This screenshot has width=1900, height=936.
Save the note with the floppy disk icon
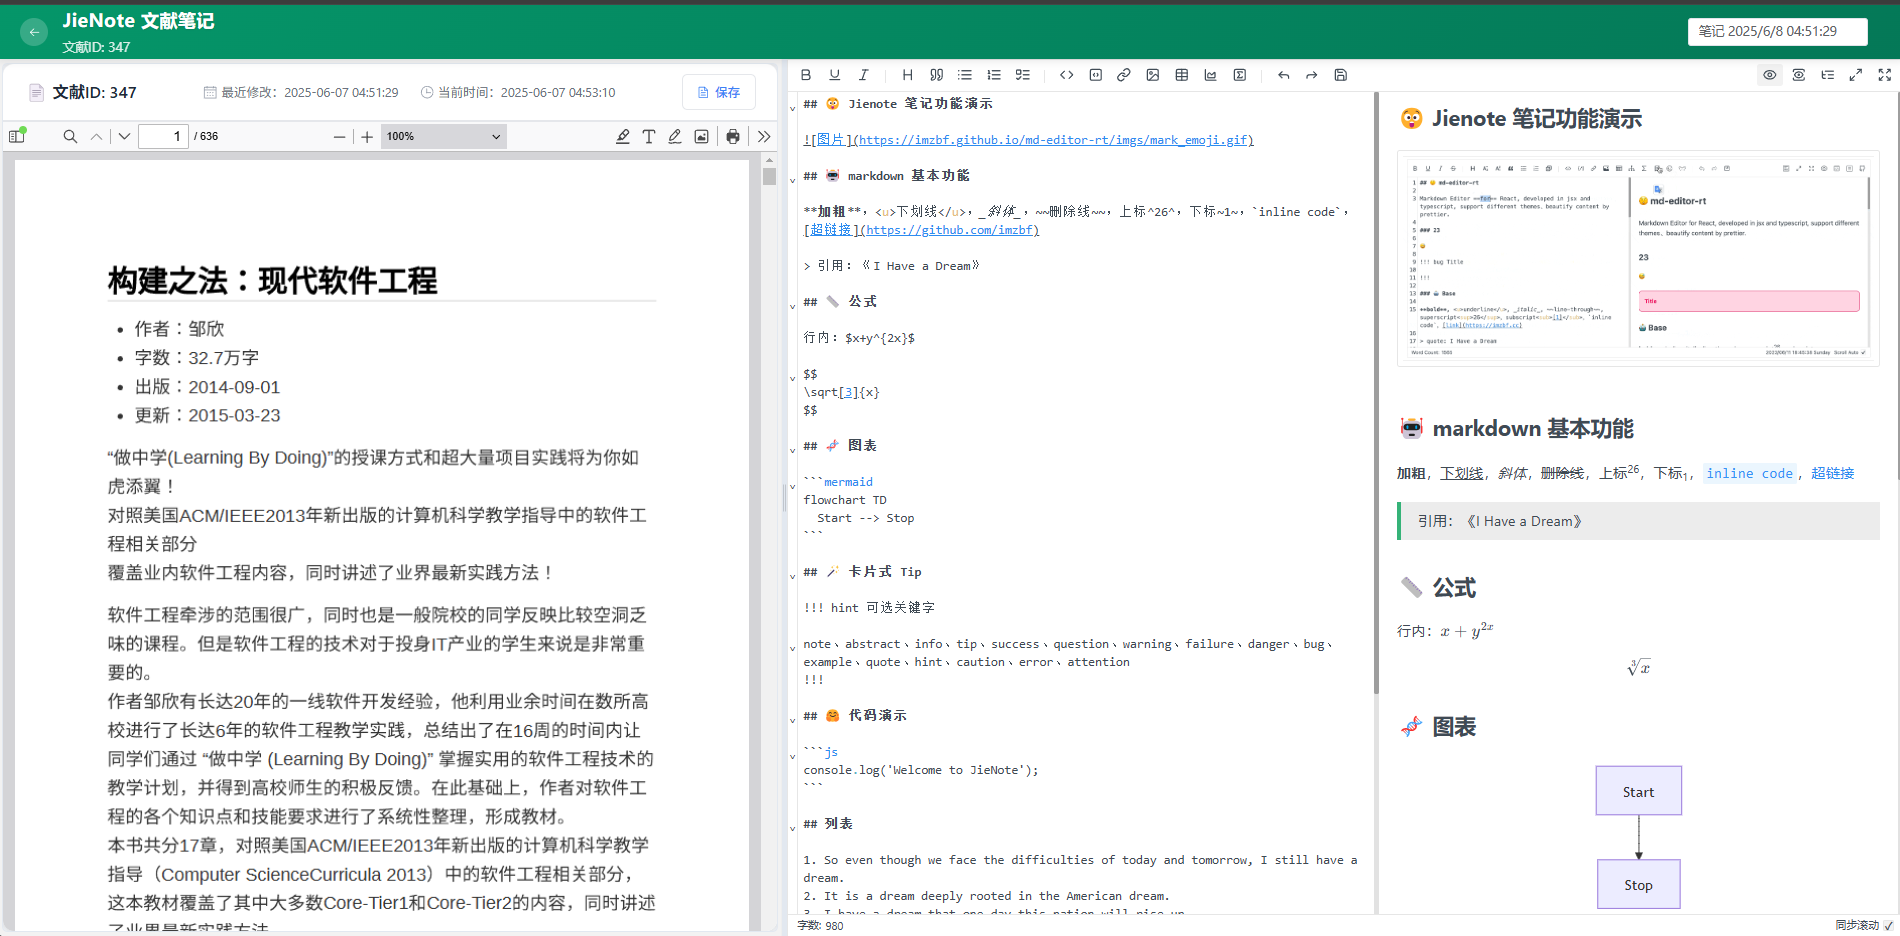[1341, 75]
